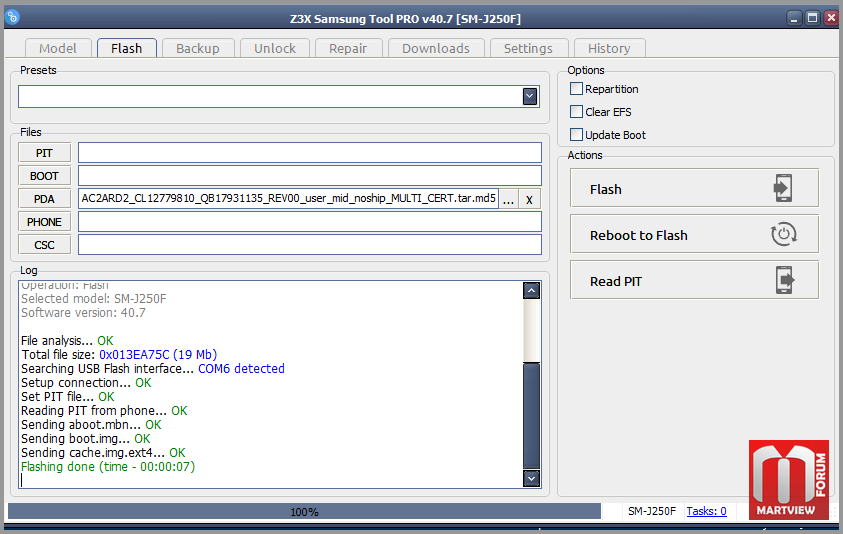Click 'Sending boot.img... OK' log line
Screen dimensions: 843x534
pos(86,439)
